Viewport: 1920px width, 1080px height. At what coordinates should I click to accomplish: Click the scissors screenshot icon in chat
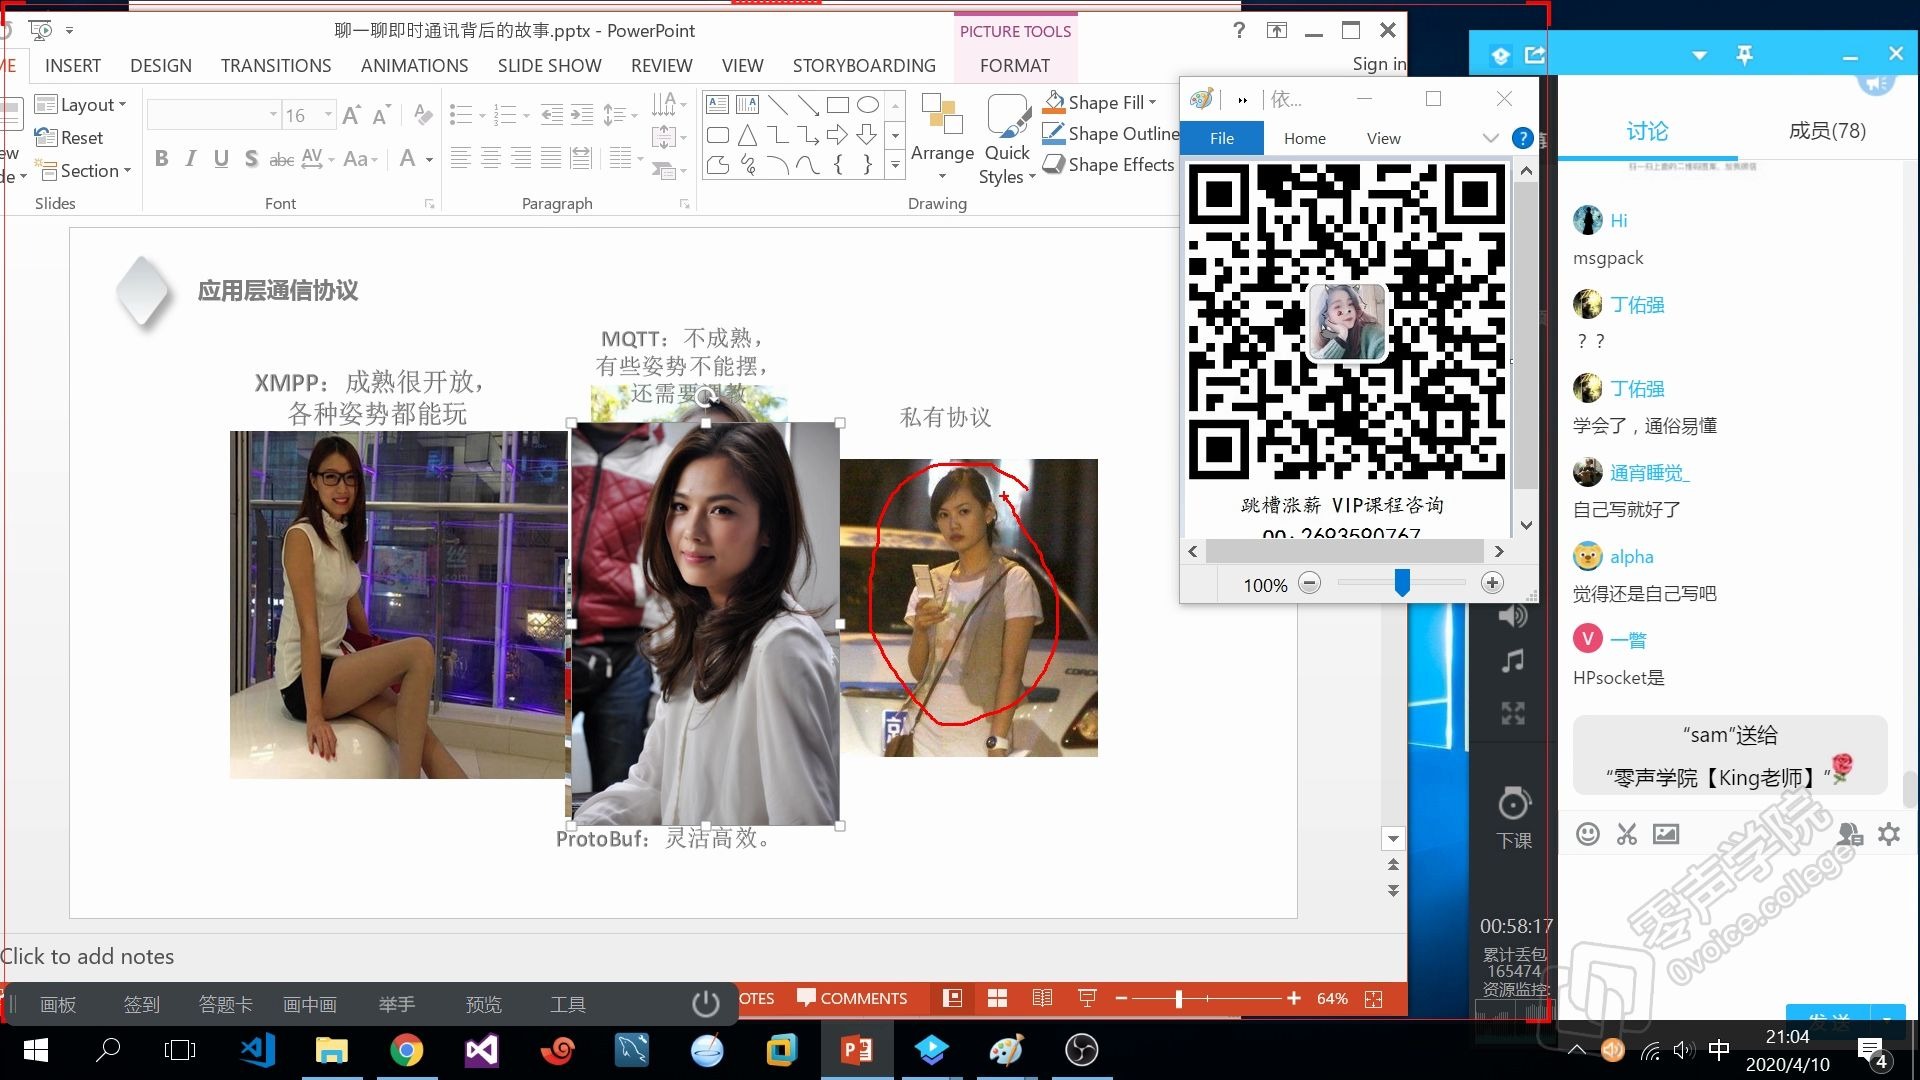tap(1627, 834)
